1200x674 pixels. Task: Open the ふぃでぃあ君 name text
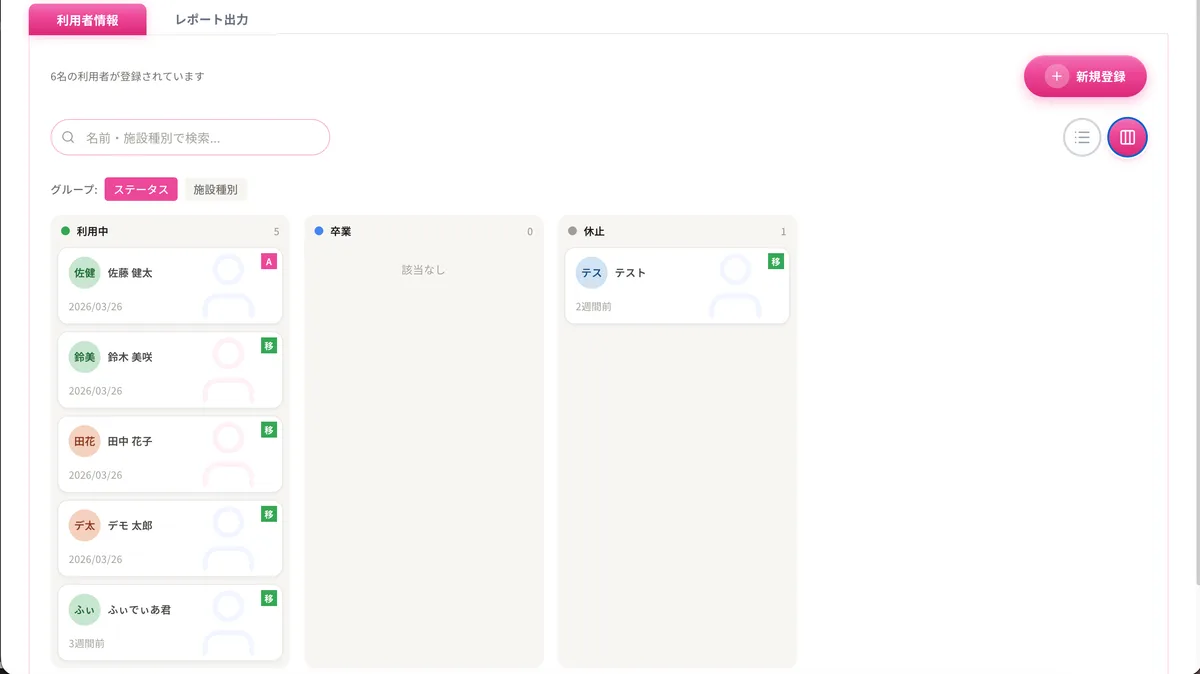tap(139, 609)
